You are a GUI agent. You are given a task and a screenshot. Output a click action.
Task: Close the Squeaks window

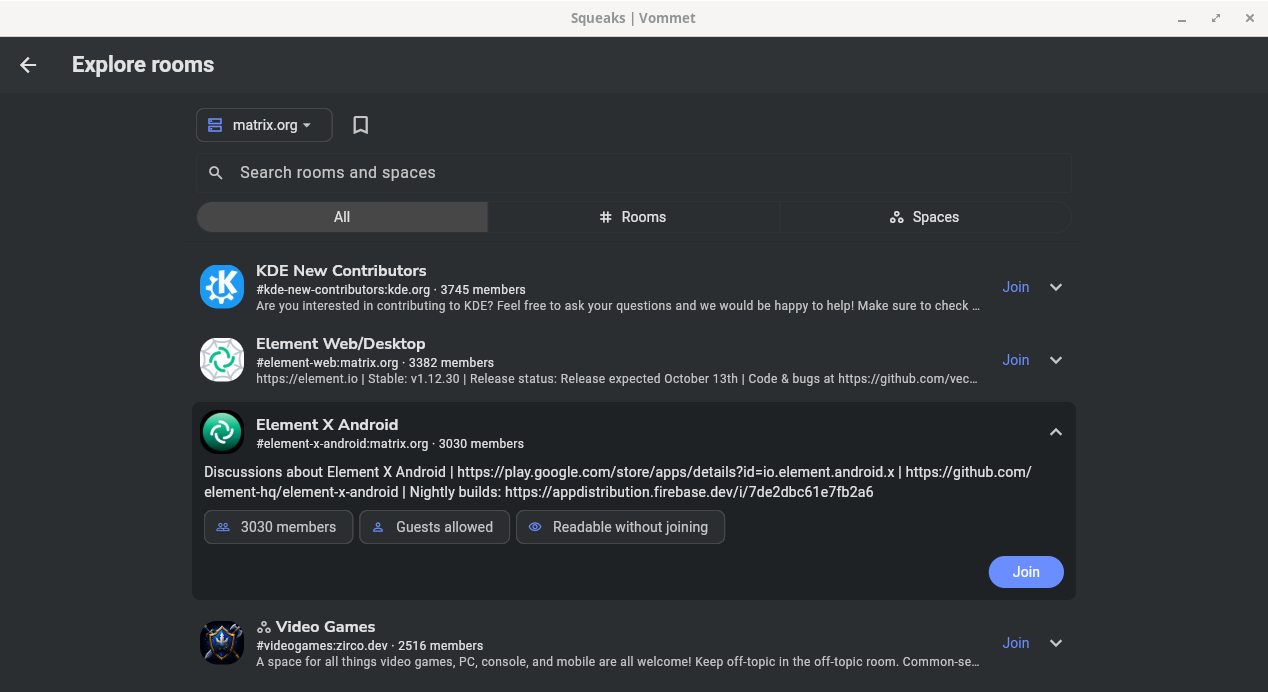tap(1248, 18)
